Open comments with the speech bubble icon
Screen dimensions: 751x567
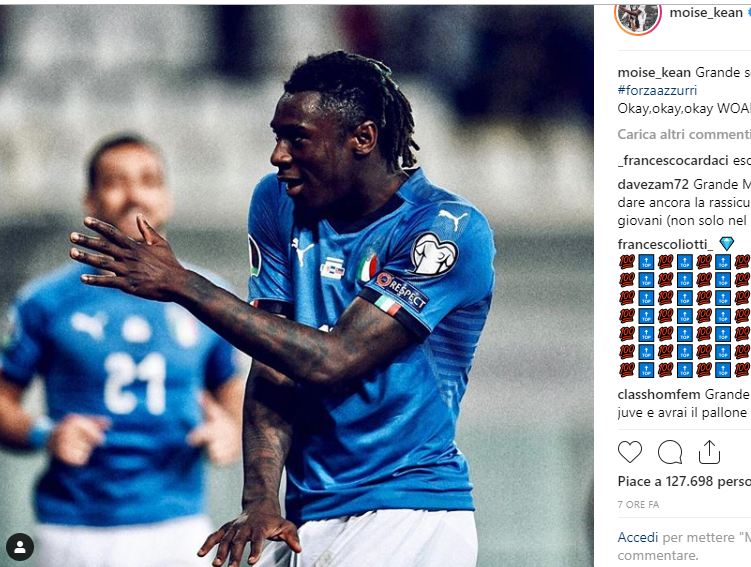pos(670,452)
